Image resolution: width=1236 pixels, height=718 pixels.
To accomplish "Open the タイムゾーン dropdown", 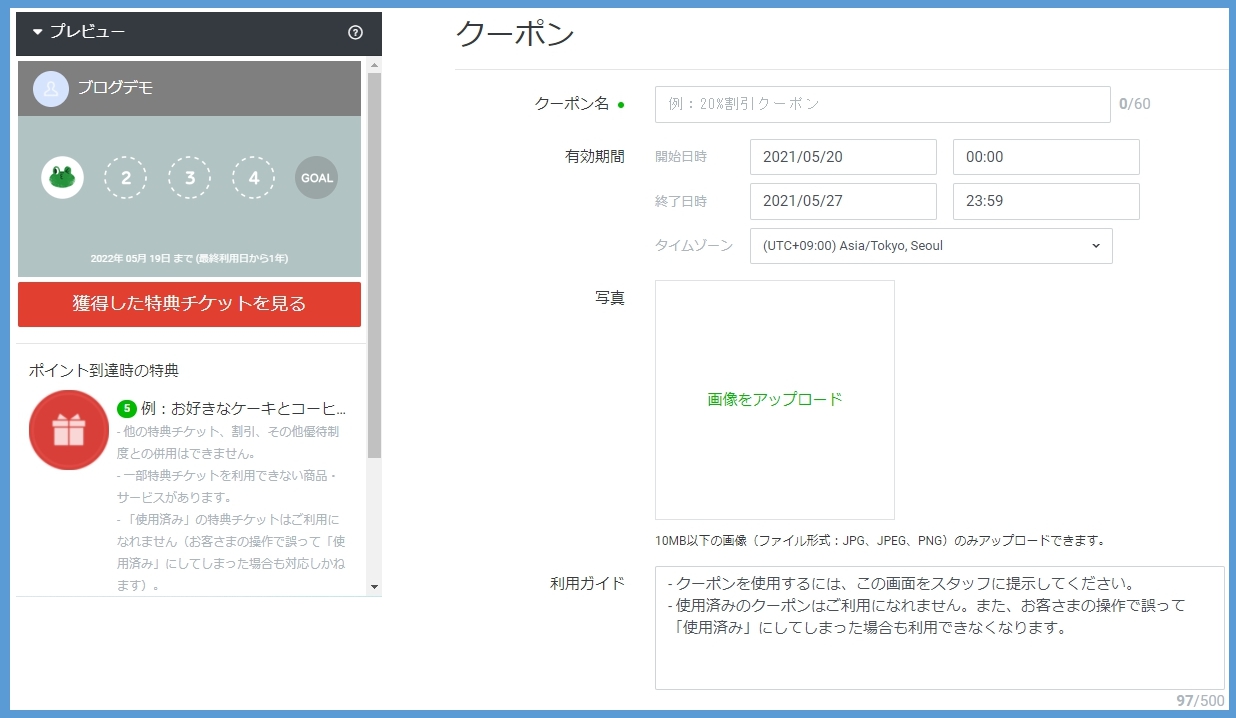I will [931, 245].
